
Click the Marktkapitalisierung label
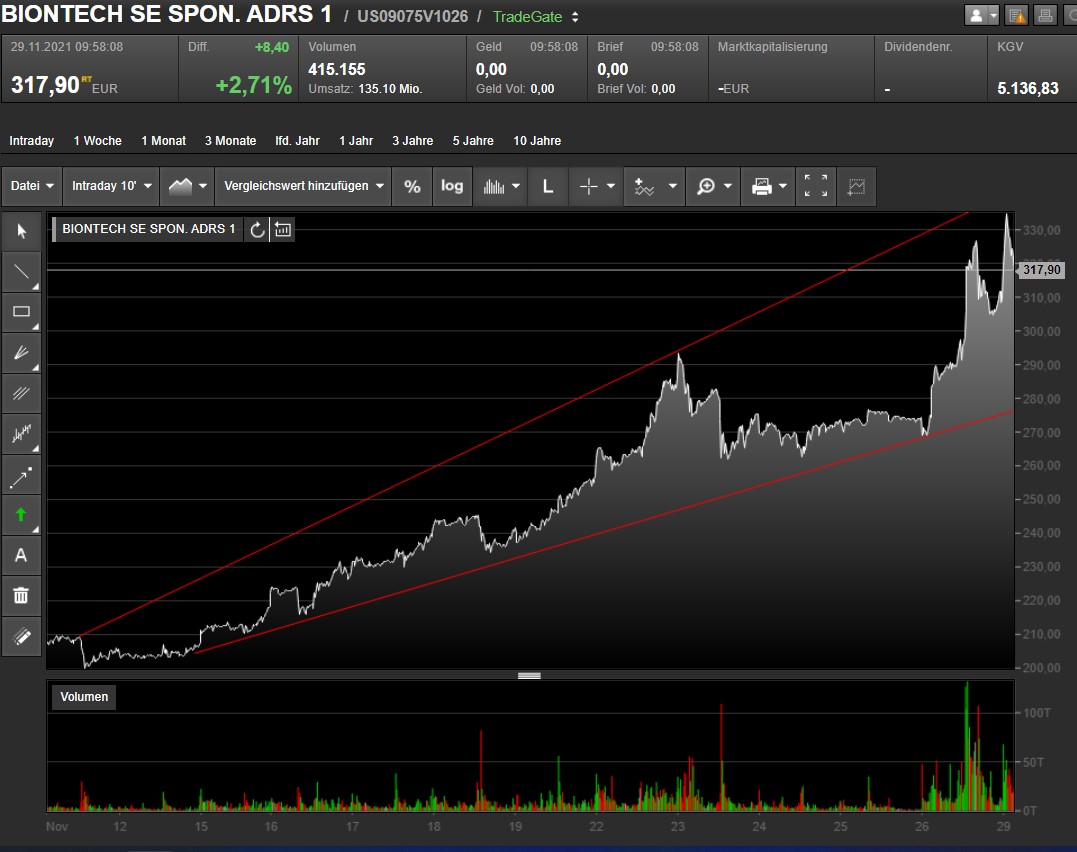(x=772, y=47)
